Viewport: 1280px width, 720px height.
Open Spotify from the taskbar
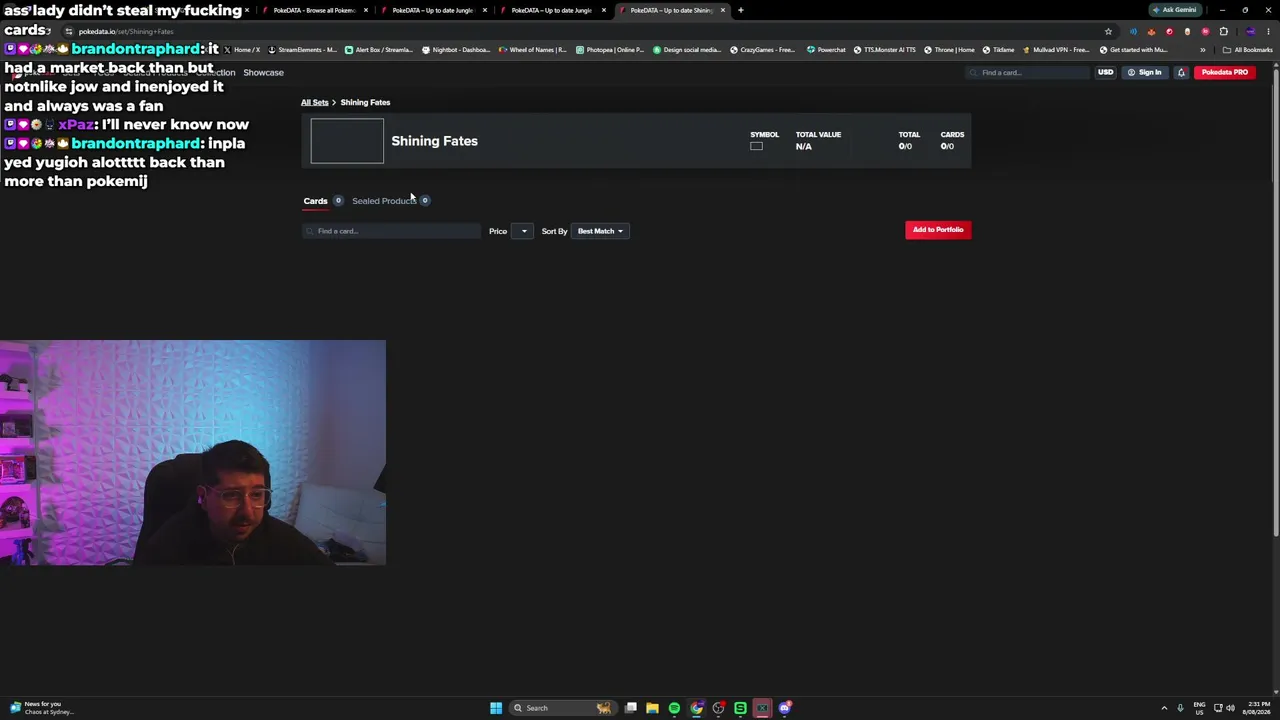[x=674, y=708]
